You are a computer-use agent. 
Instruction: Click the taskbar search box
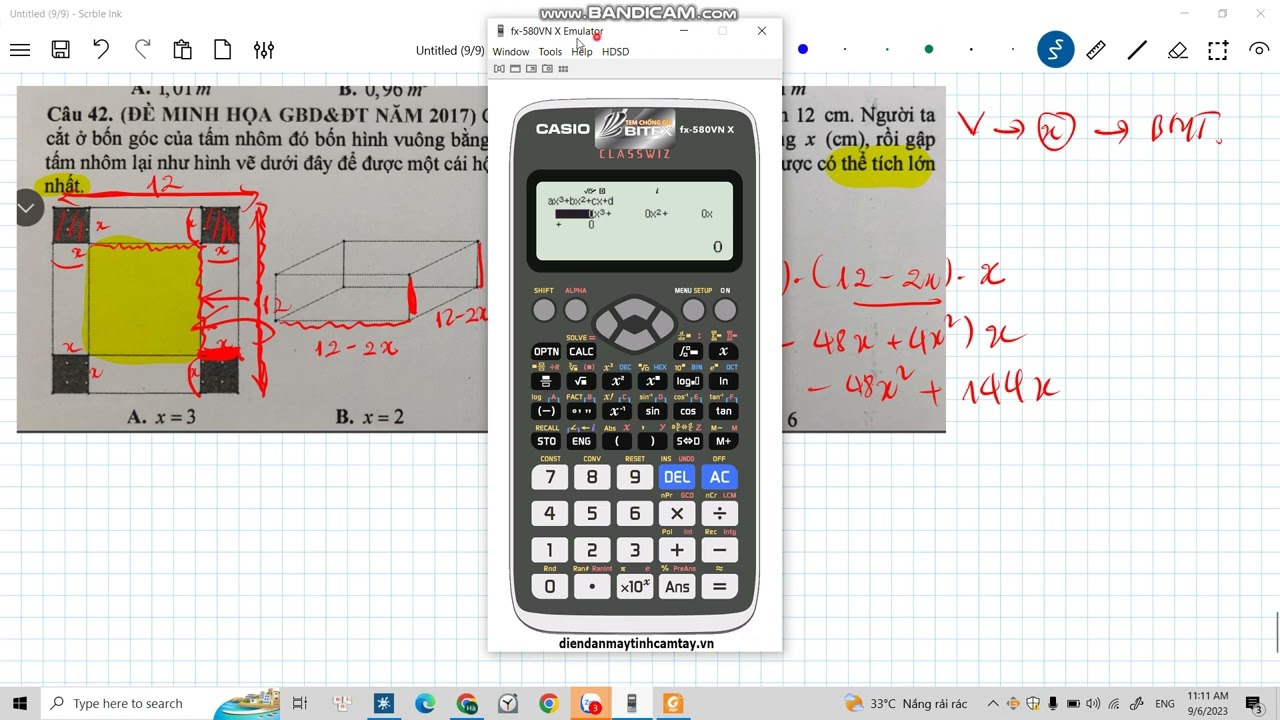(160, 703)
